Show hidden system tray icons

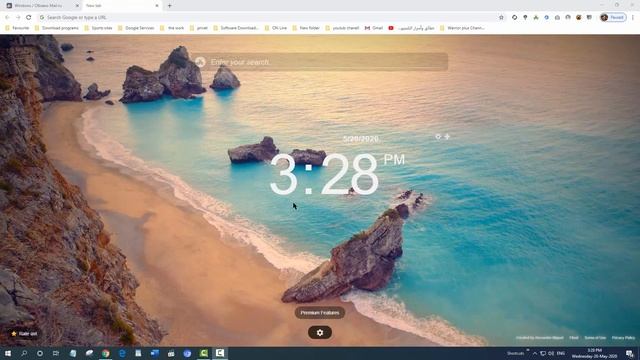pyautogui.click(x=535, y=353)
